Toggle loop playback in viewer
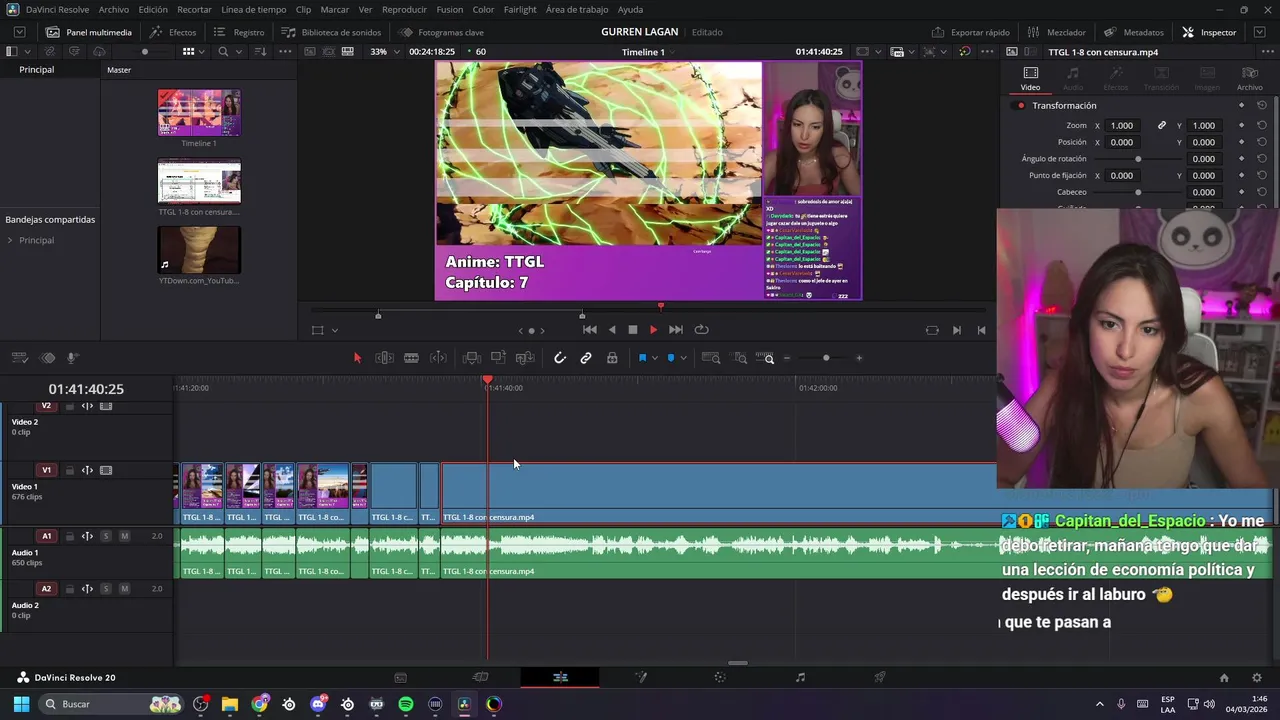 click(x=702, y=330)
